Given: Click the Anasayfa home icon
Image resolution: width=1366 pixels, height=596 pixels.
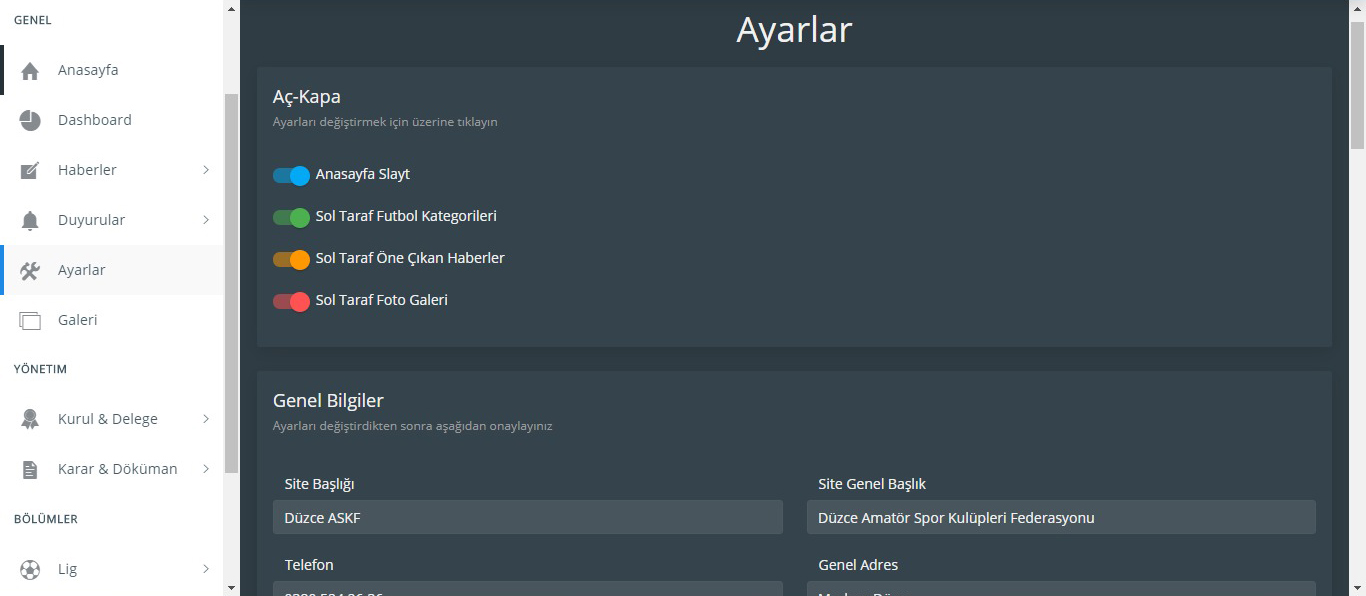Looking at the screenshot, I should coord(30,71).
